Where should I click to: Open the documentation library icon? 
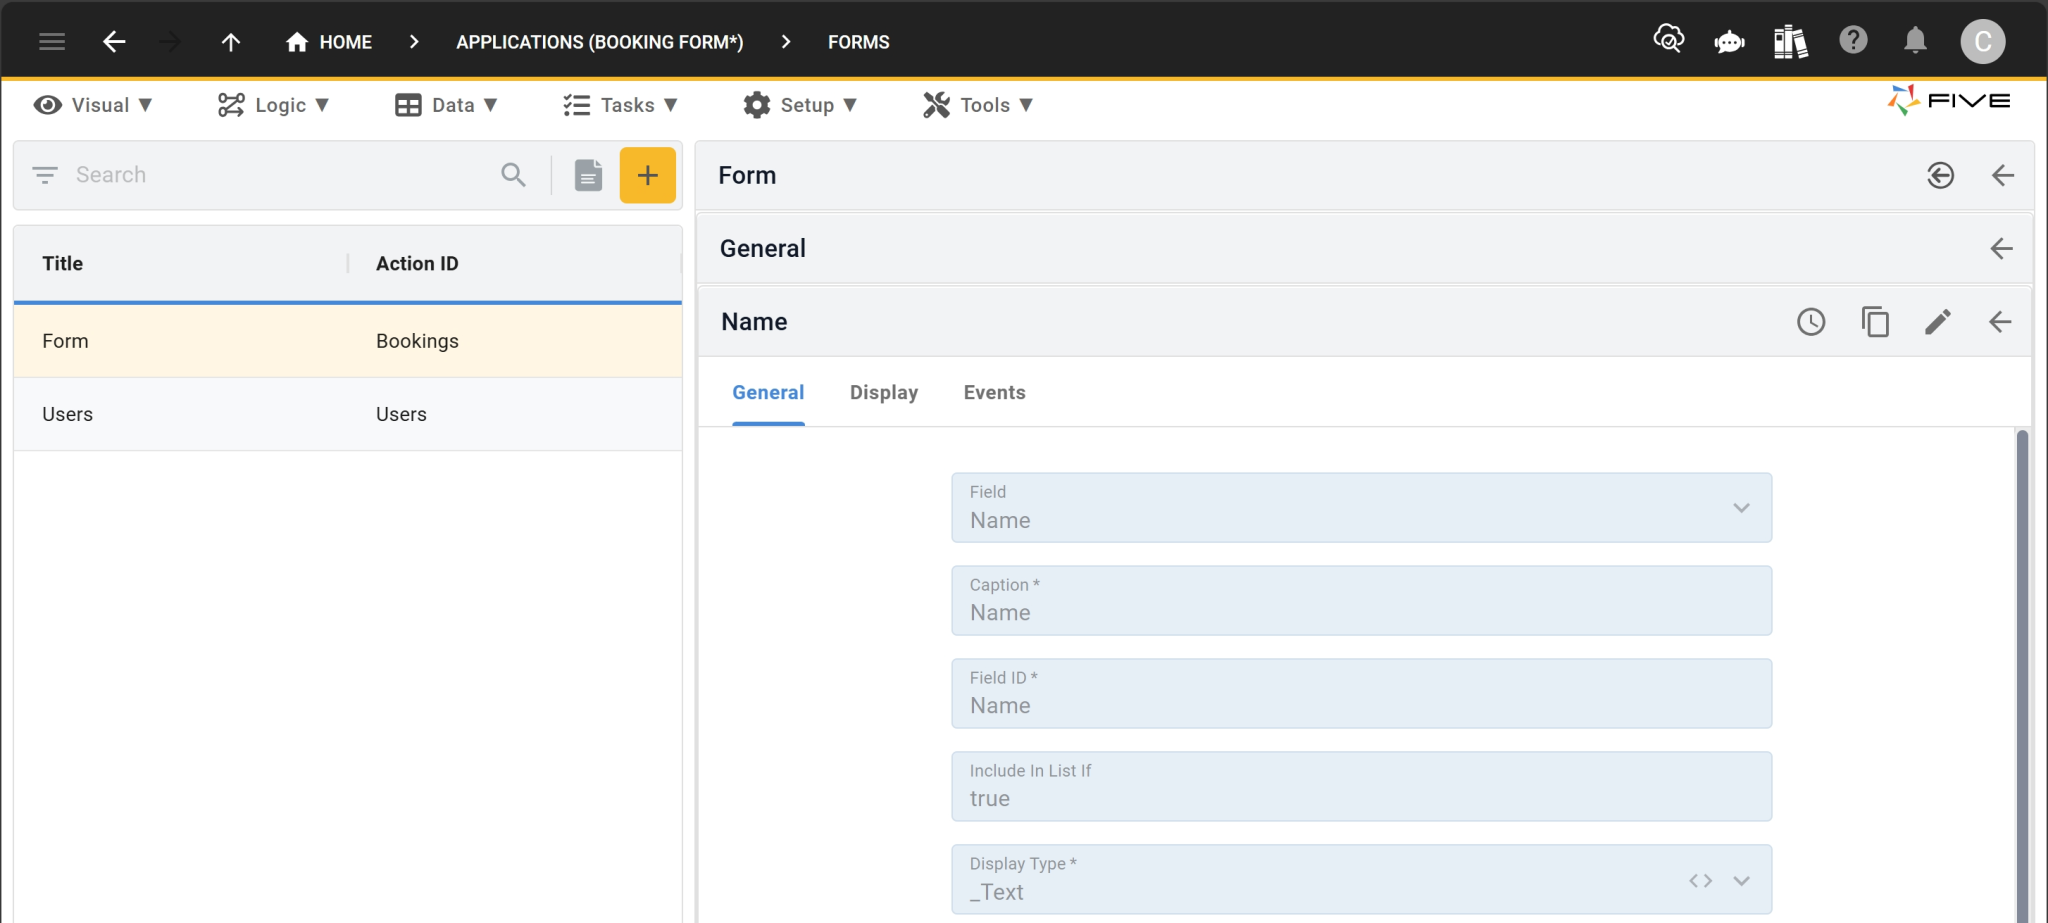[x=1791, y=41]
